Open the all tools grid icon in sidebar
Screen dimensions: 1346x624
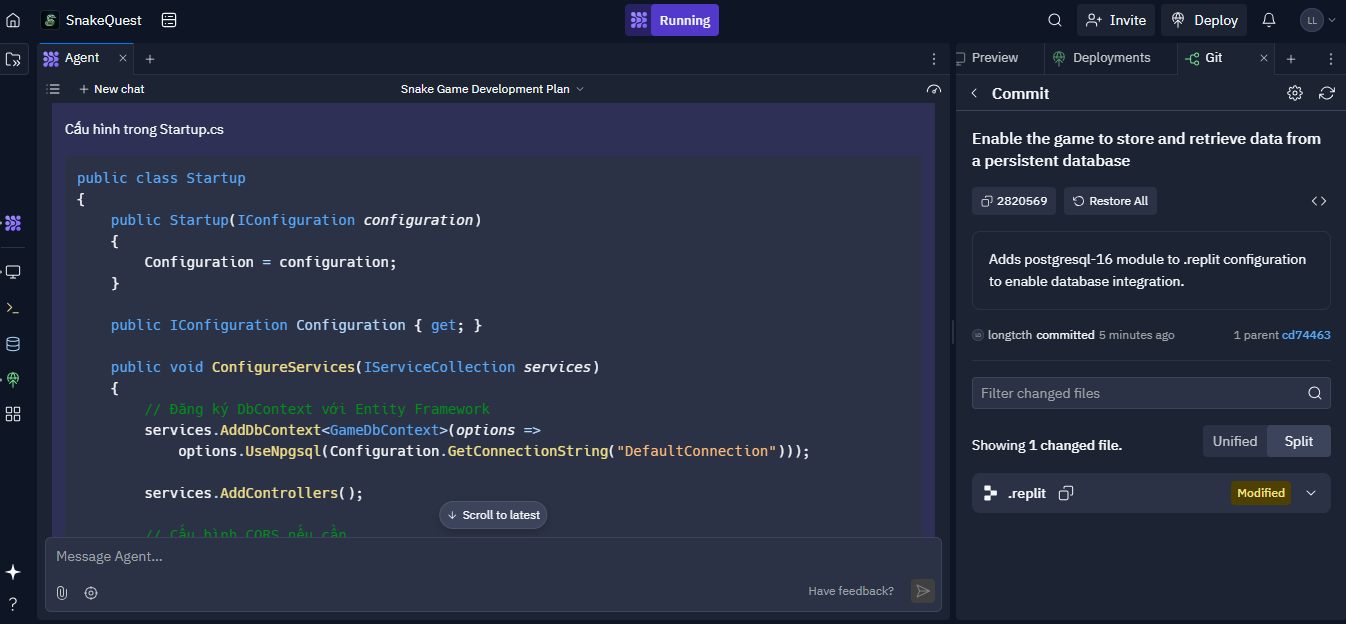pyautogui.click(x=13, y=414)
